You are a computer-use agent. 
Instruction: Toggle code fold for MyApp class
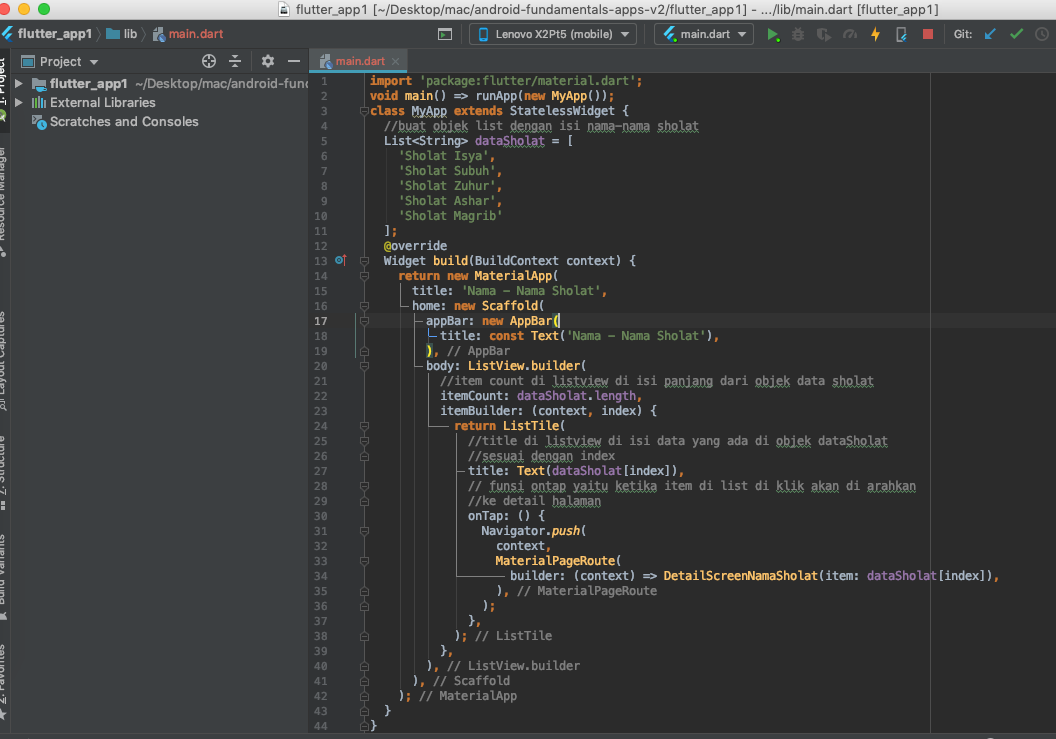click(x=364, y=111)
